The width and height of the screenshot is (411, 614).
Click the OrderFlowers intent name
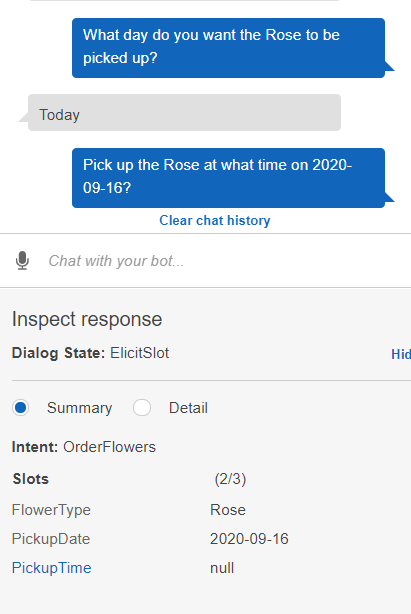(110, 447)
